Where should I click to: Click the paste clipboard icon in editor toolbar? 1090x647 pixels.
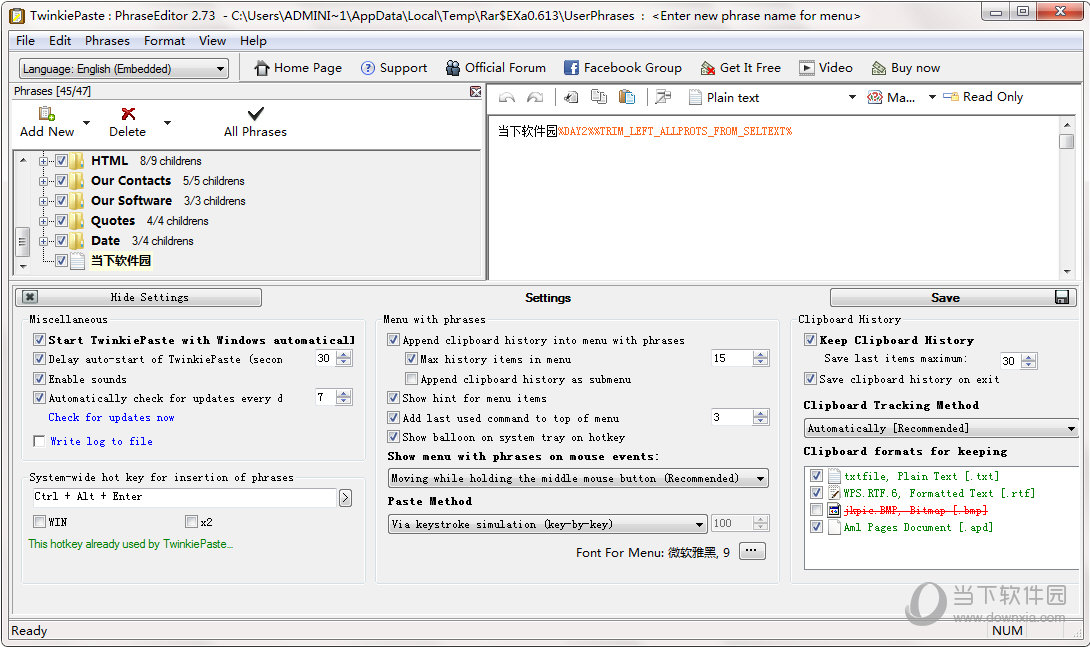(x=627, y=97)
